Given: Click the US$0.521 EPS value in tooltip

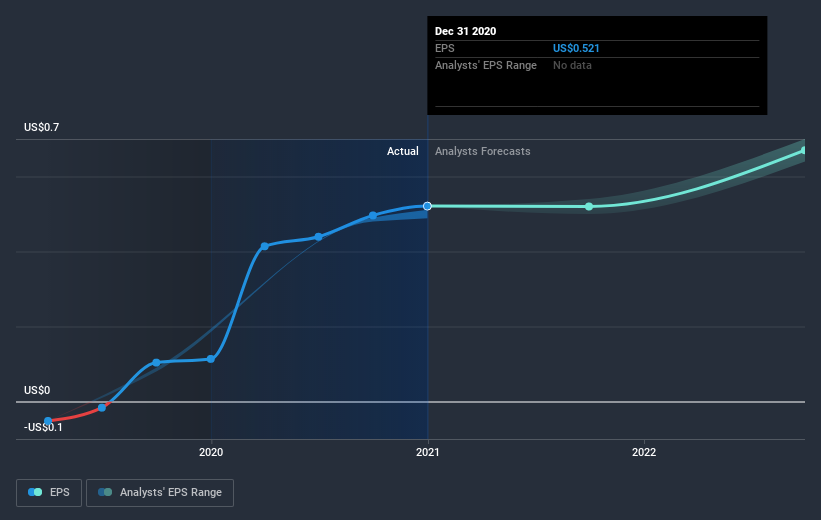Looking at the screenshot, I should coord(576,48).
